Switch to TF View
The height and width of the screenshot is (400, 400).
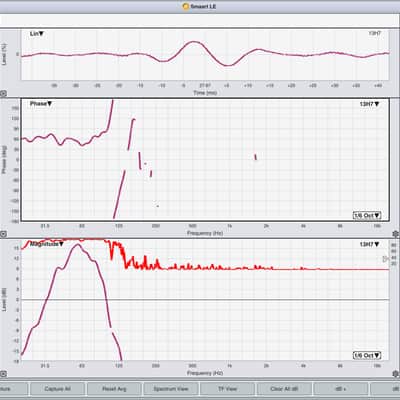click(227, 389)
